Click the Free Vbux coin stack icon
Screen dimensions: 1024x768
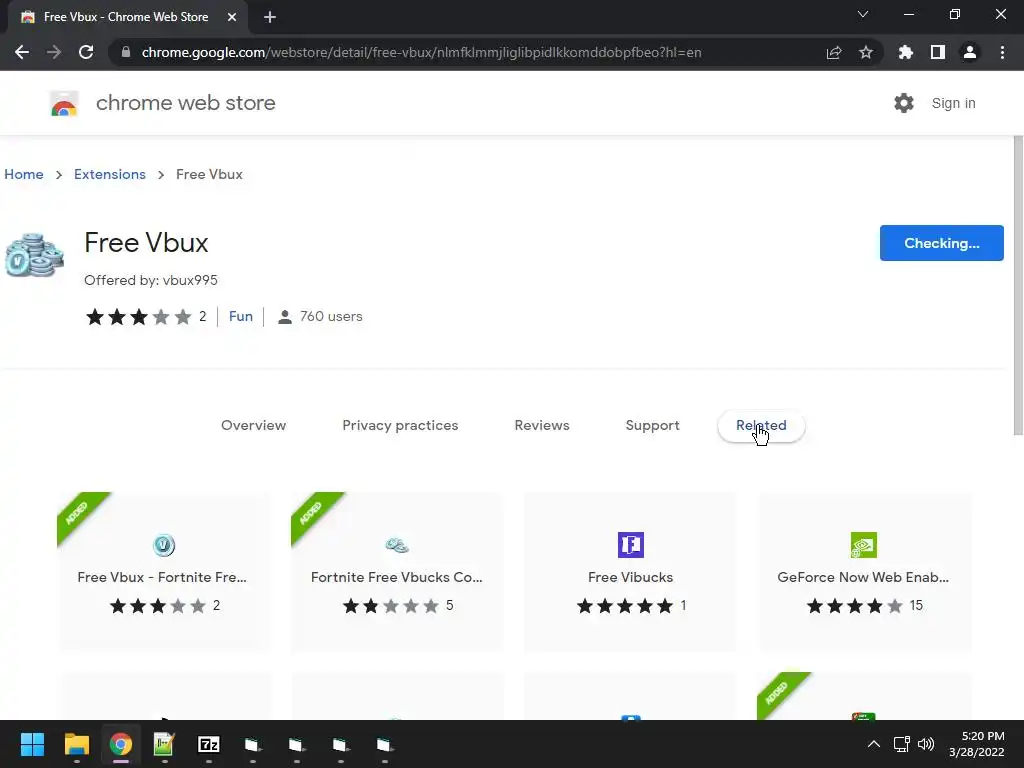(x=34, y=255)
